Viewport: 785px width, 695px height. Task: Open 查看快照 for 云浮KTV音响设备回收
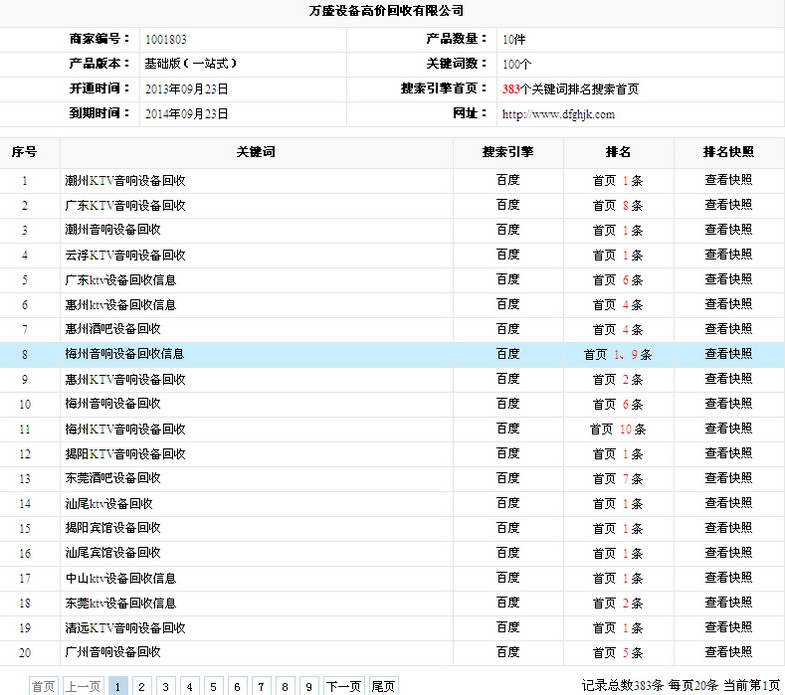(728, 255)
